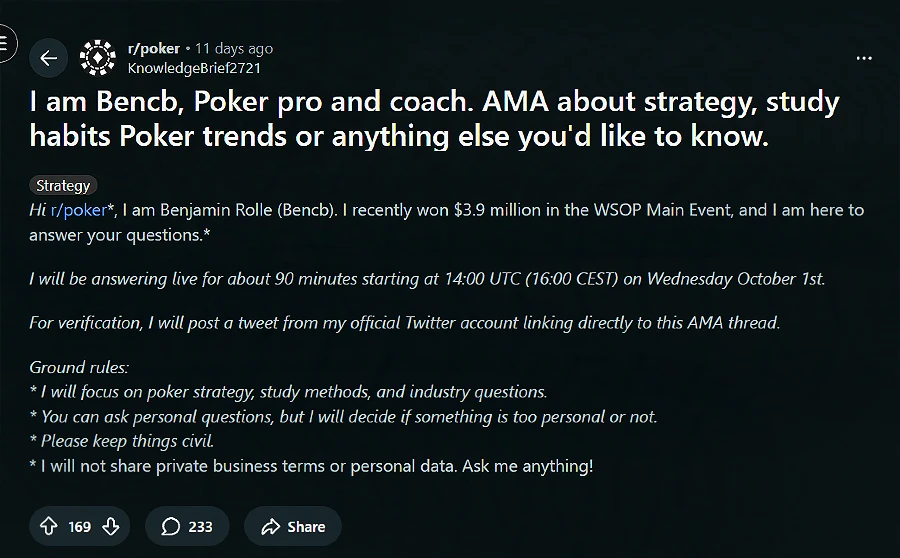The image size is (900, 558).
Task: Click the Share arrow icon
Action: click(x=269, y=526)
